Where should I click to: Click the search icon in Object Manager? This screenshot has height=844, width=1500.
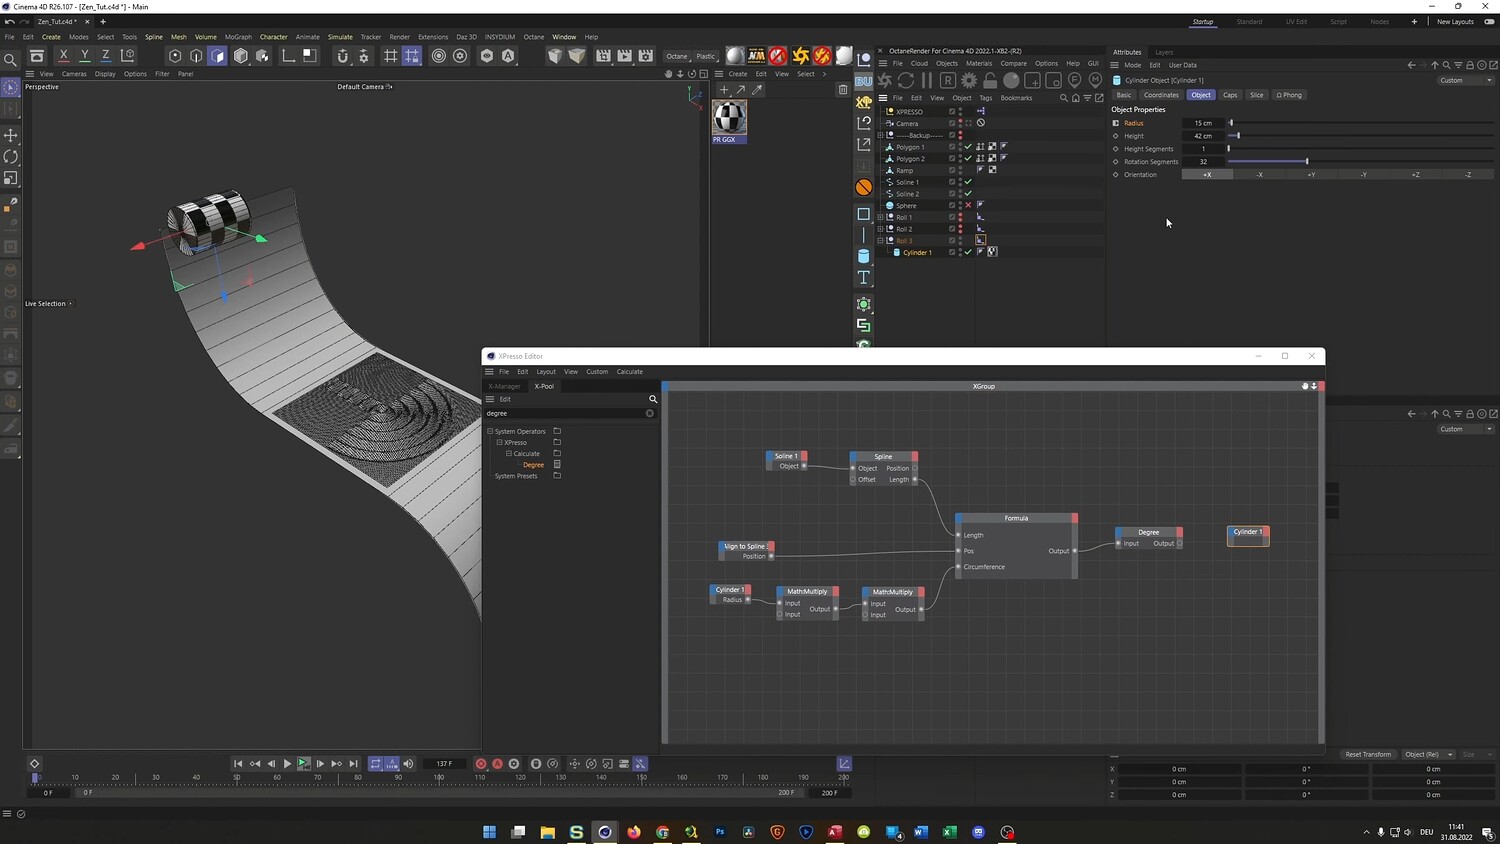point(1064,98)
